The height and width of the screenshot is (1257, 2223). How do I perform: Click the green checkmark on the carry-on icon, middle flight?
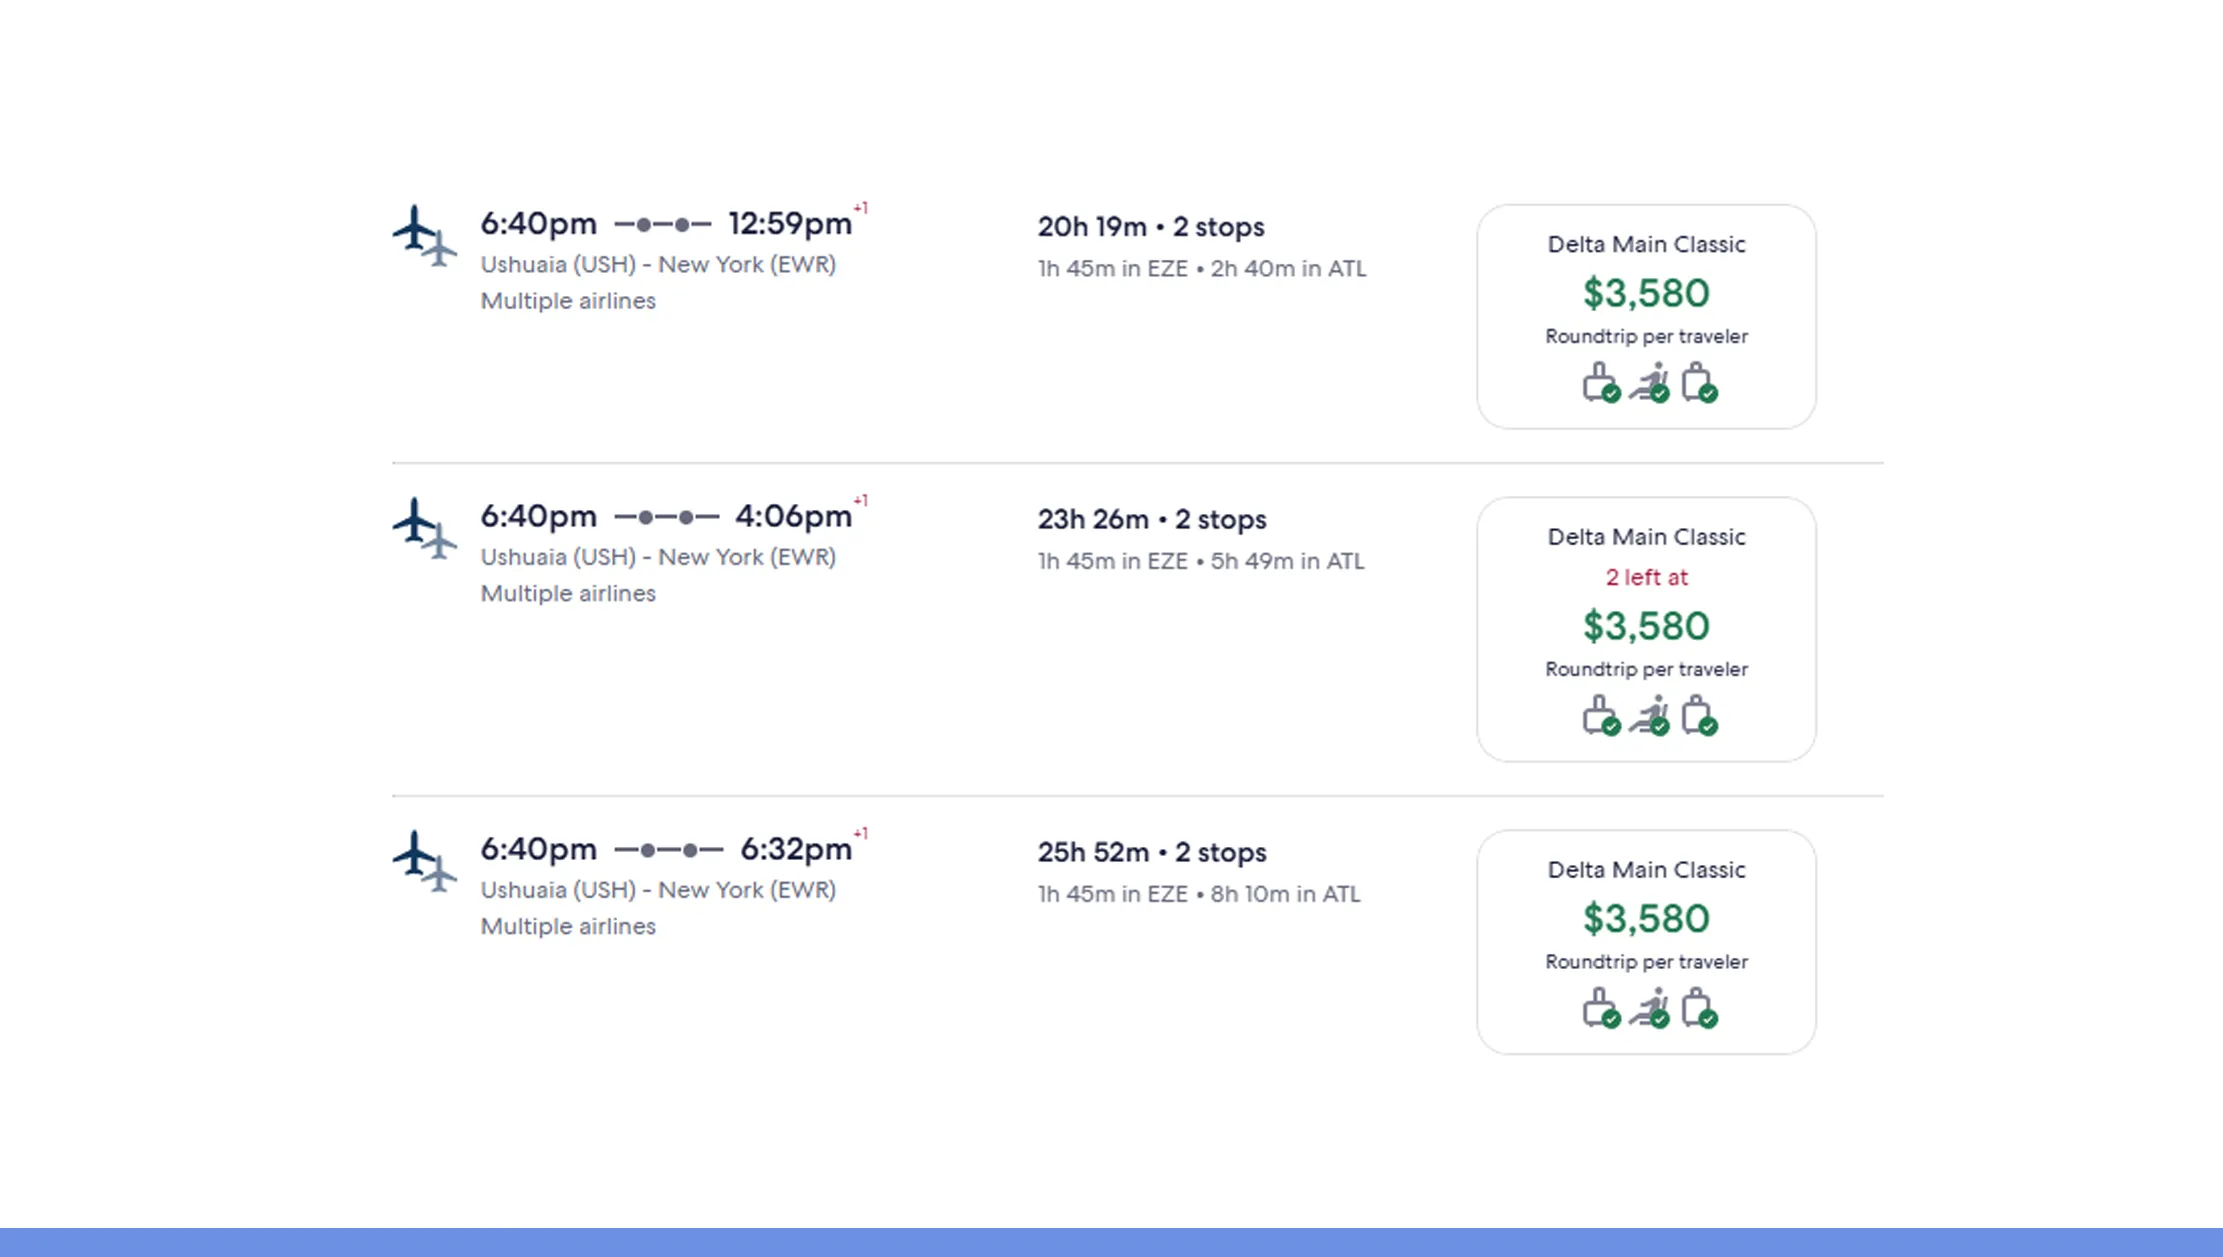[1614, 727]
